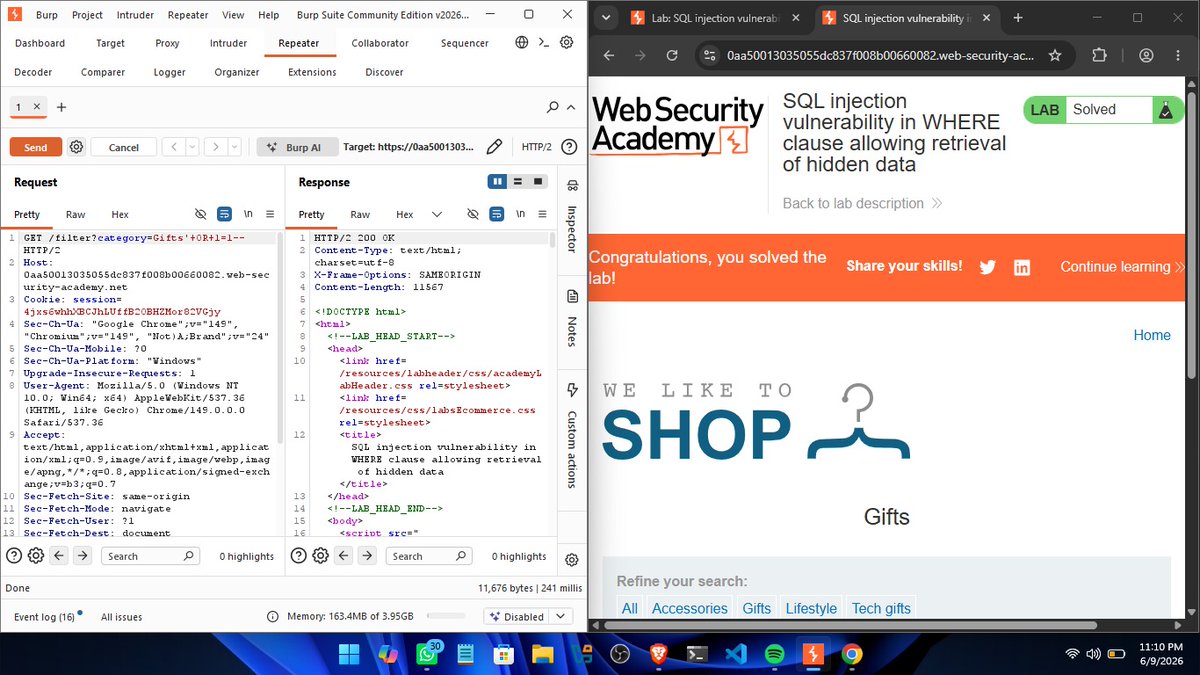Filter by Tech gifts category

pos(881,608)
